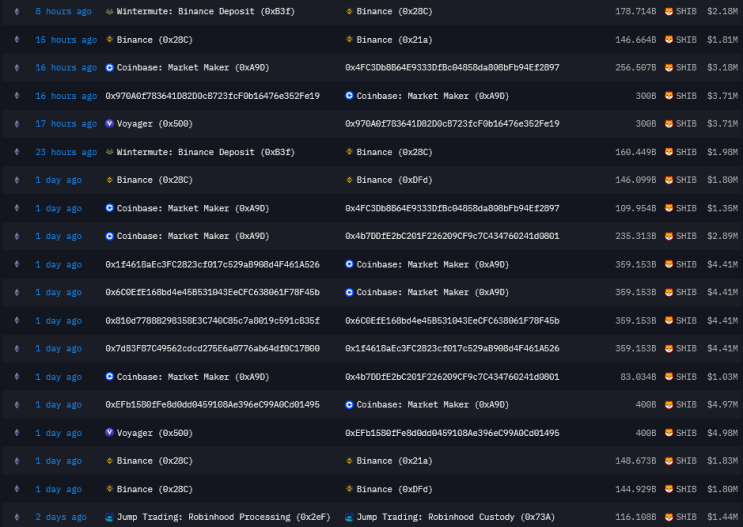Open the '2 days ago' transaction link
The image size is (743, 527).
[61, 517]
